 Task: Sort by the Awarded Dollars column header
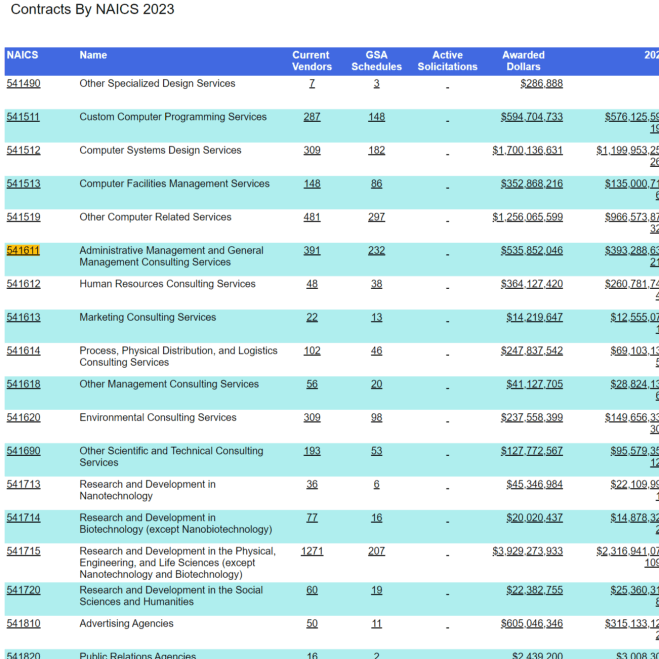(523, 61)
